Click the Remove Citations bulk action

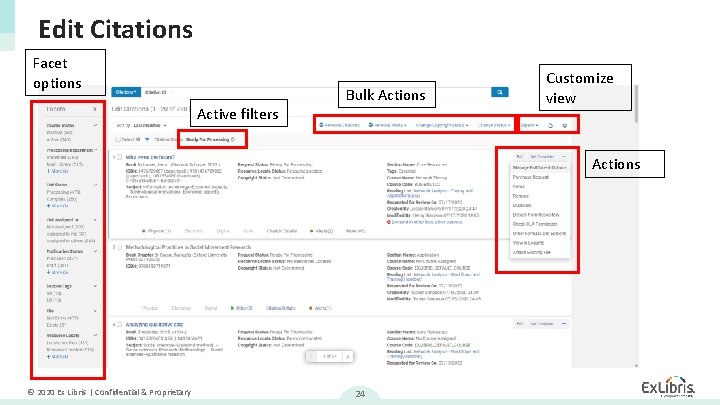(x=339, y=125)
